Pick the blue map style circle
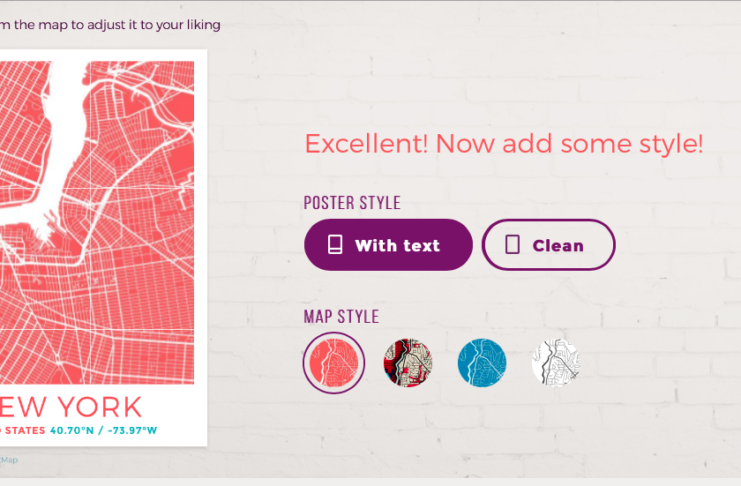 (x=482, y=363)
